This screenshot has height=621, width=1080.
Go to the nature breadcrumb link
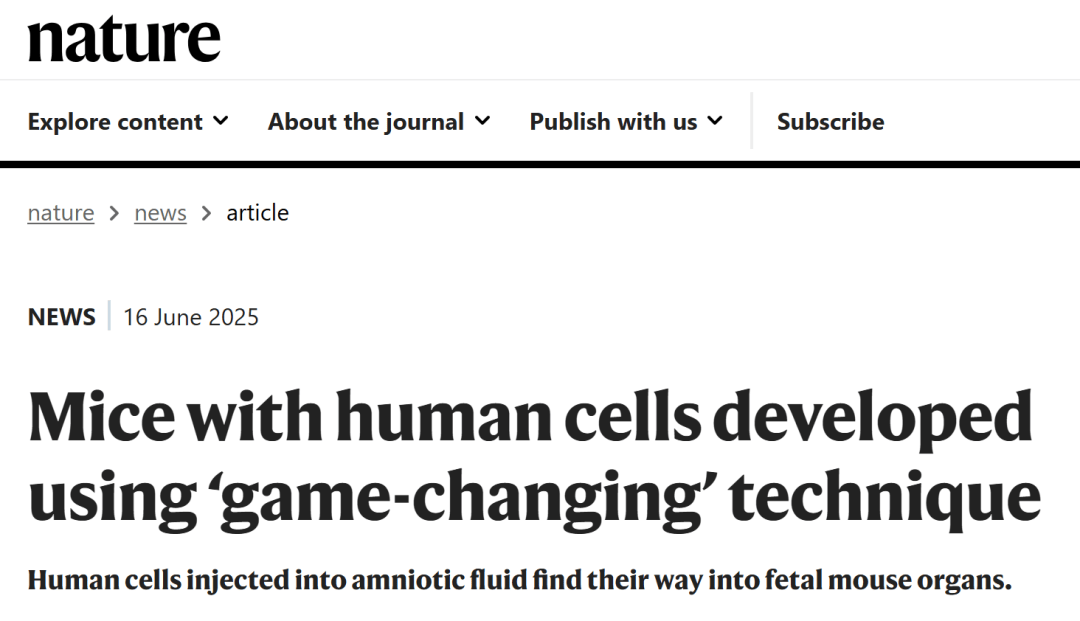click(61, 213)
